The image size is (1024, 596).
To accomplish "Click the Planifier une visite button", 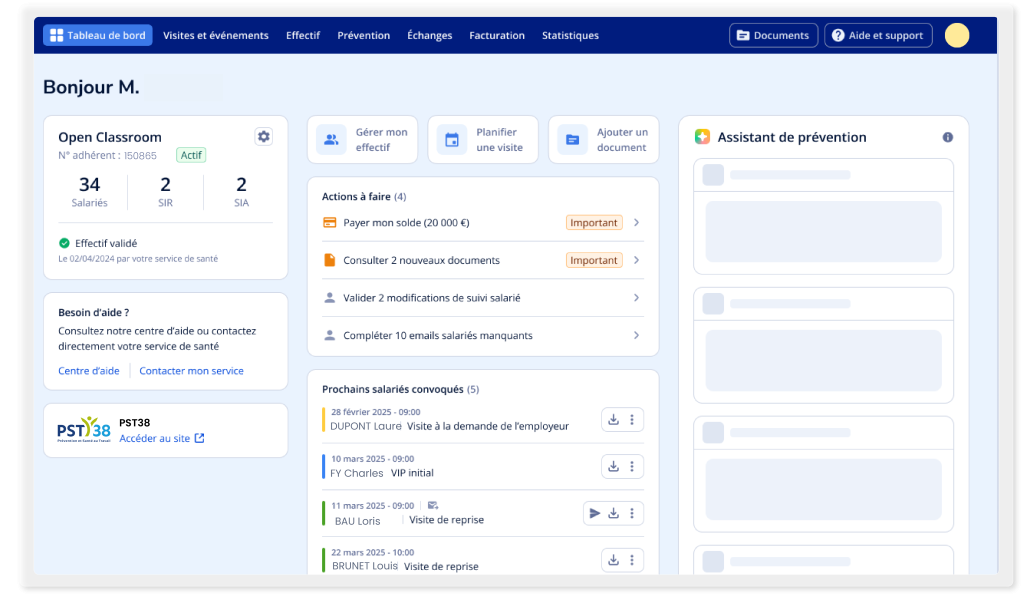I will tap(483, 140).
